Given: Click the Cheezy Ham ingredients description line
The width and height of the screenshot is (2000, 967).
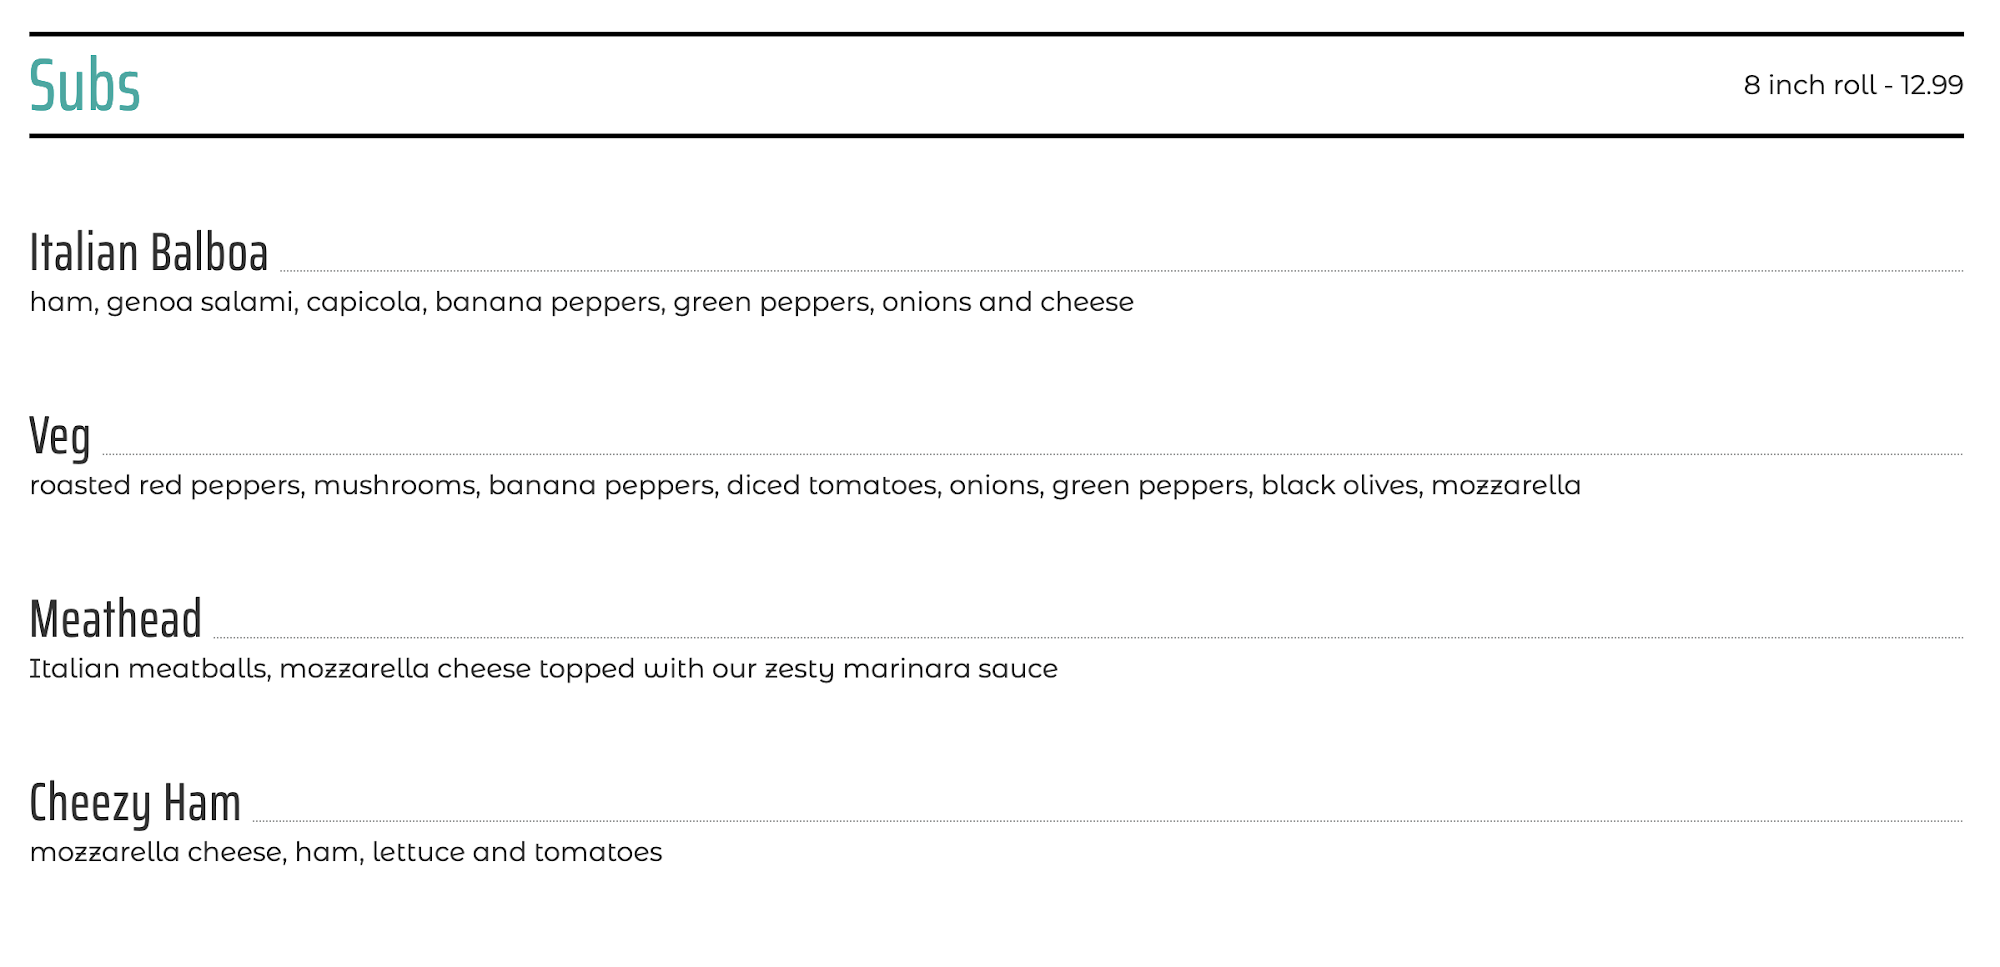Looking at the screenshot, I should pyautogui.click(x=345, y=852).
